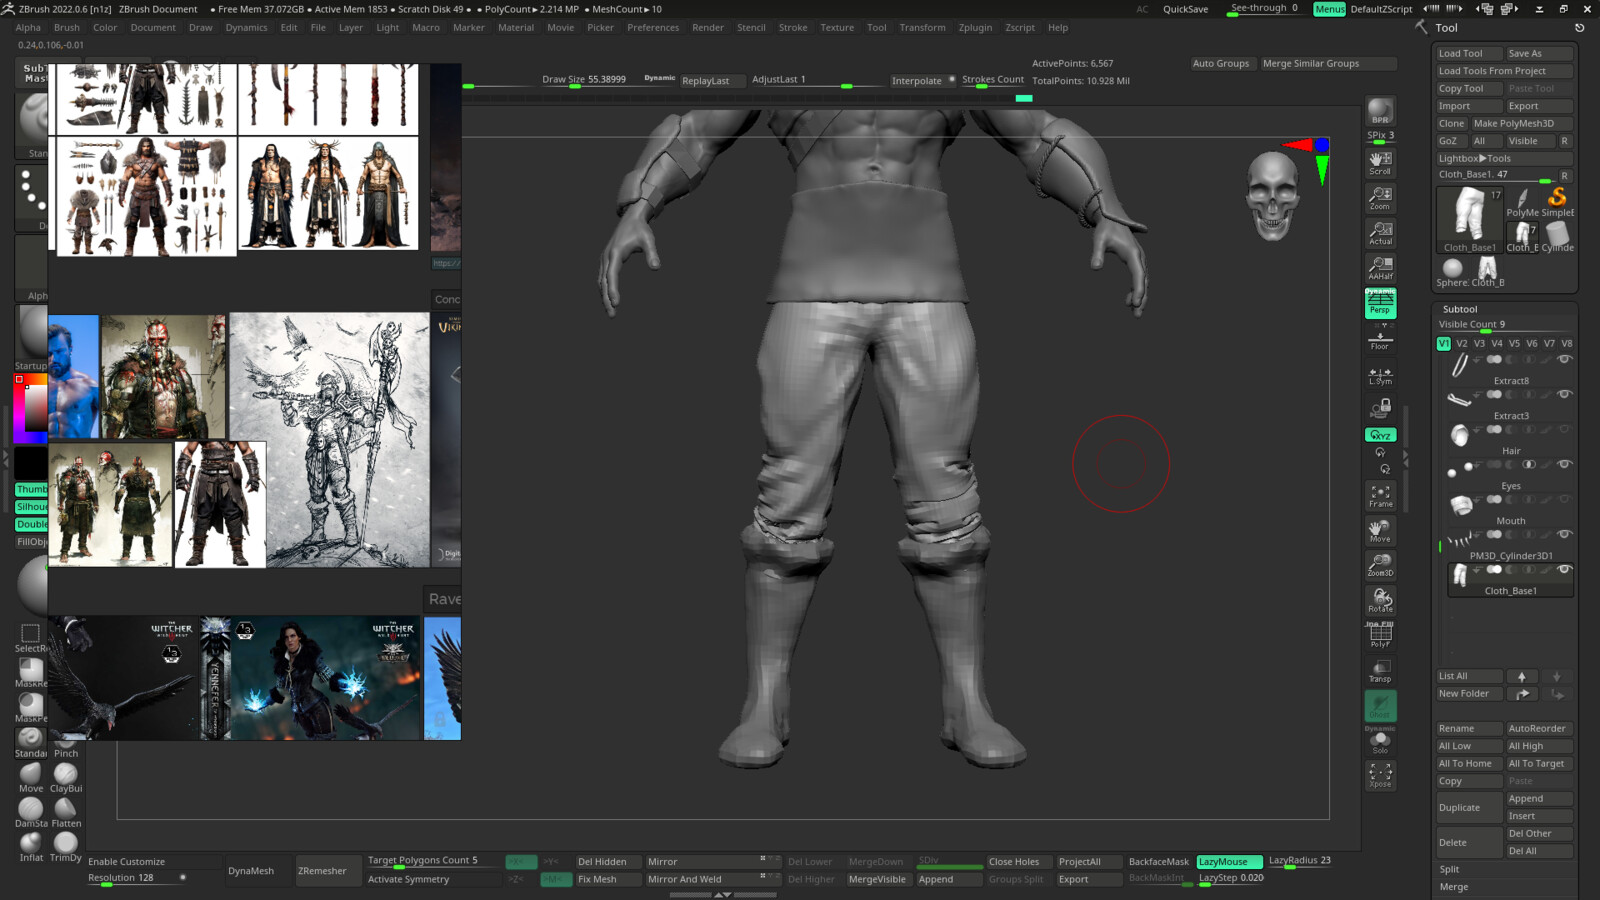Click the AAHalf view icon

pyautogui.click(x=1380, y=268)
